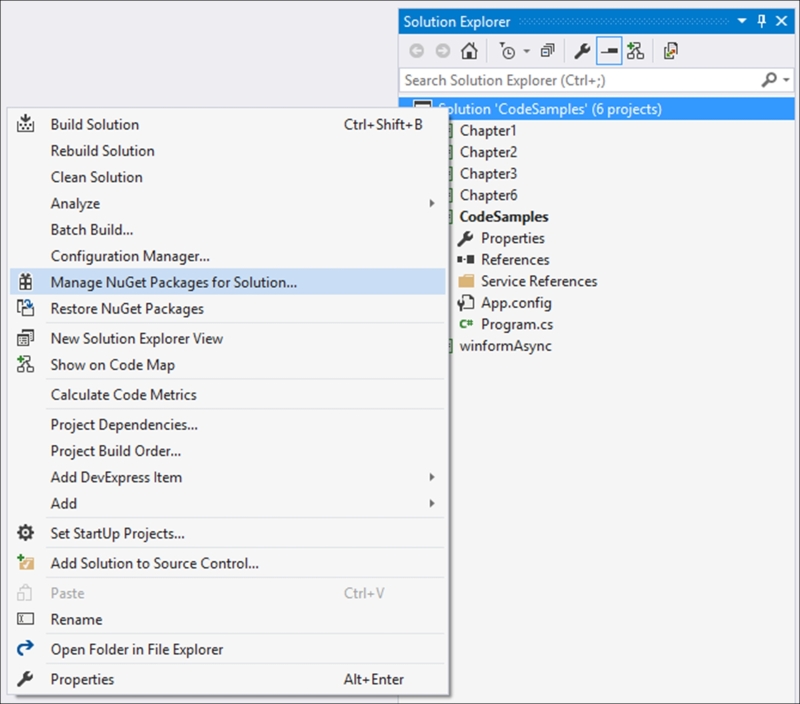
Task: Select the Program.cs file
Action: click(517, 324)
